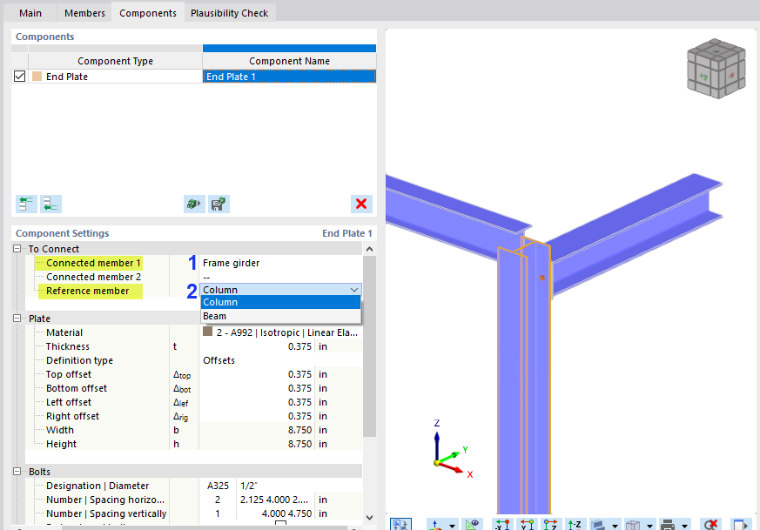760x530 pixels.
Task: Click the coordinate axes display icon
Action: 435,525
